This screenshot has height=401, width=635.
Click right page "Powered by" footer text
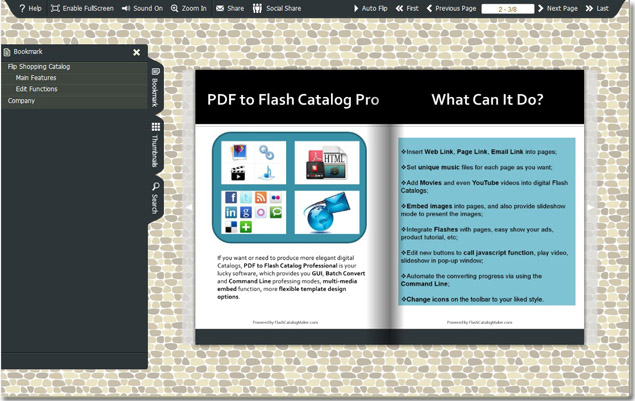coord(479,322)
